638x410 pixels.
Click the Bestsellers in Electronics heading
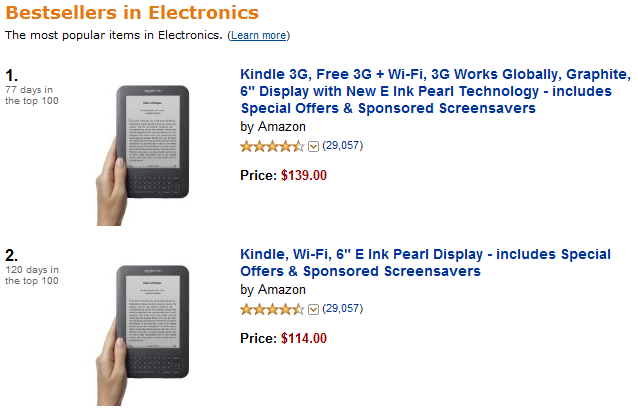coord(132,13)
